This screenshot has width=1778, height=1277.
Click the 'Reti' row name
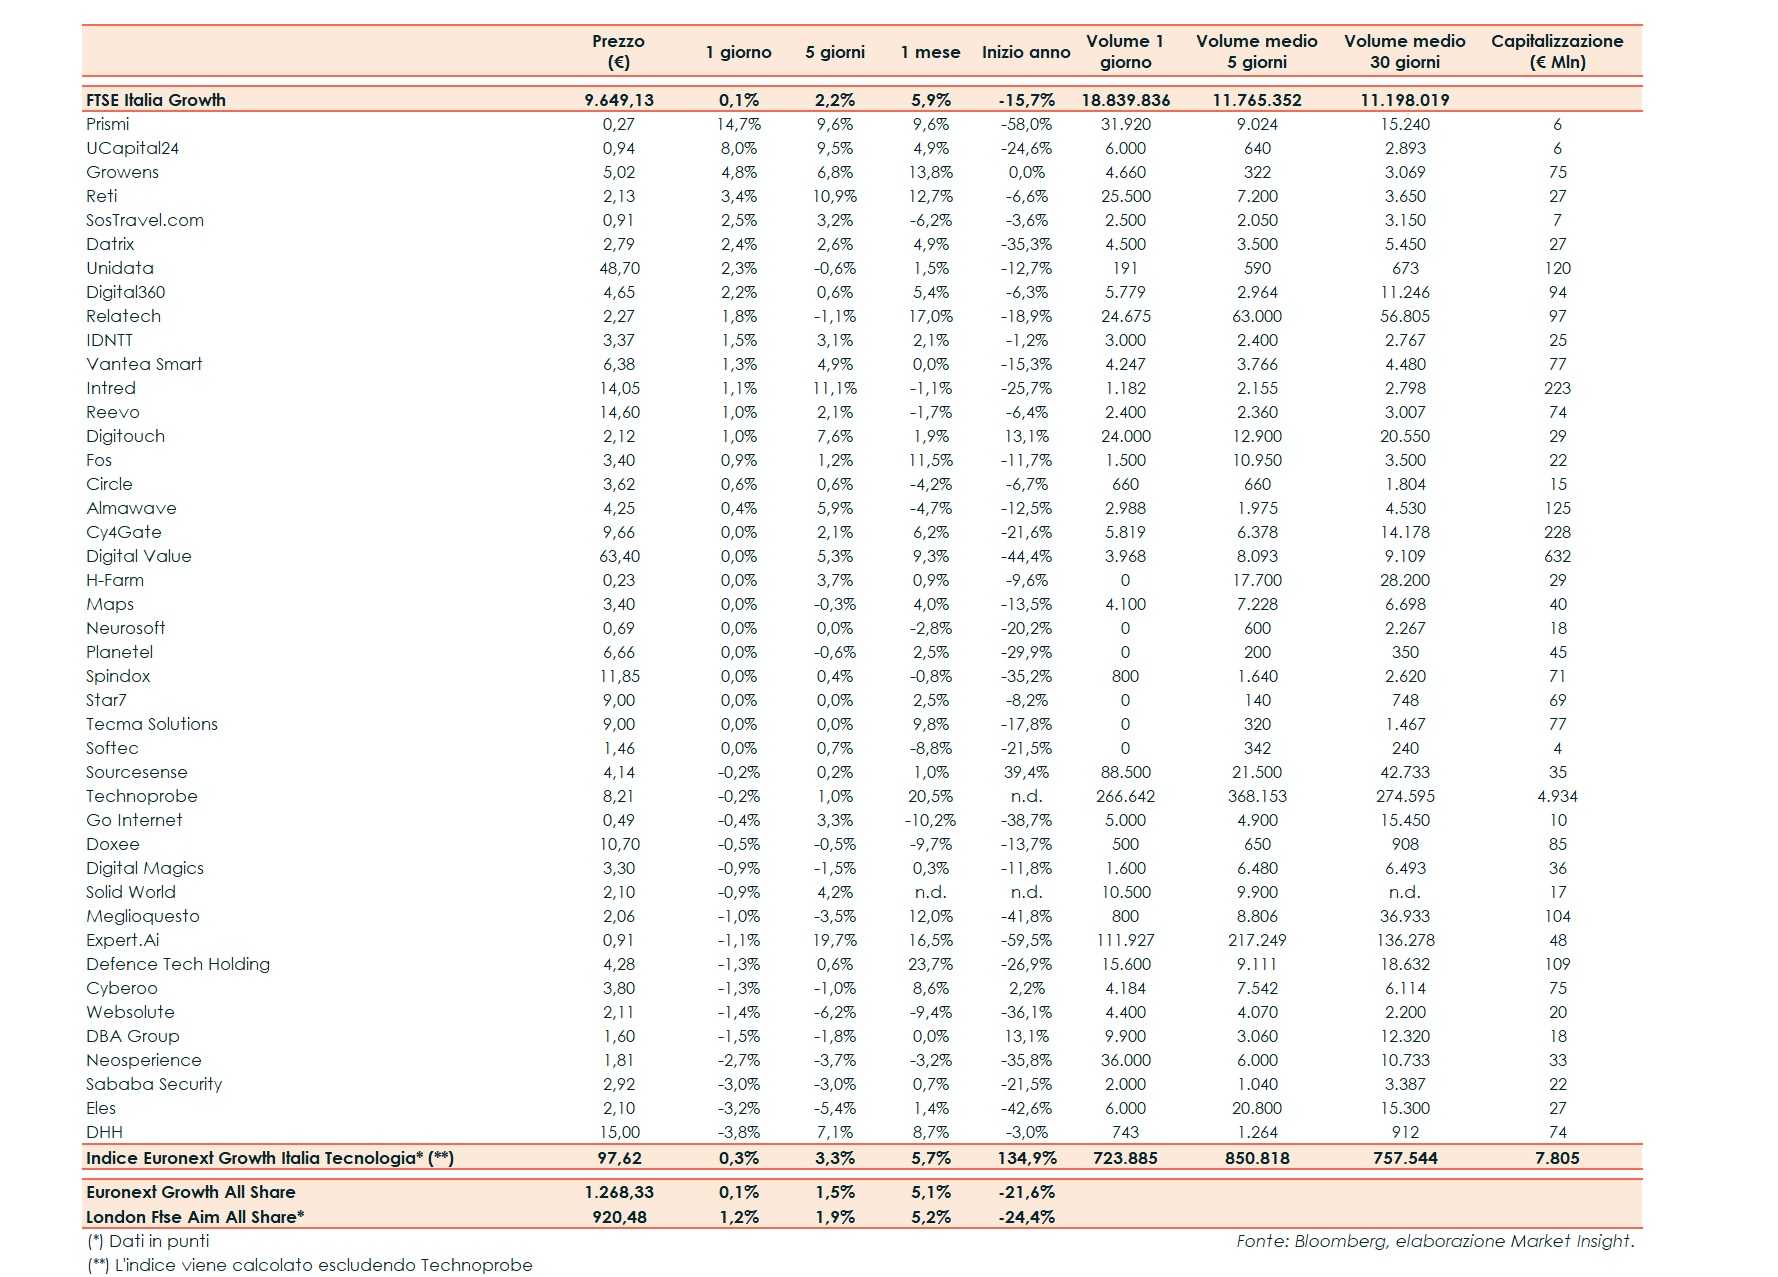[x=102, y=196]
